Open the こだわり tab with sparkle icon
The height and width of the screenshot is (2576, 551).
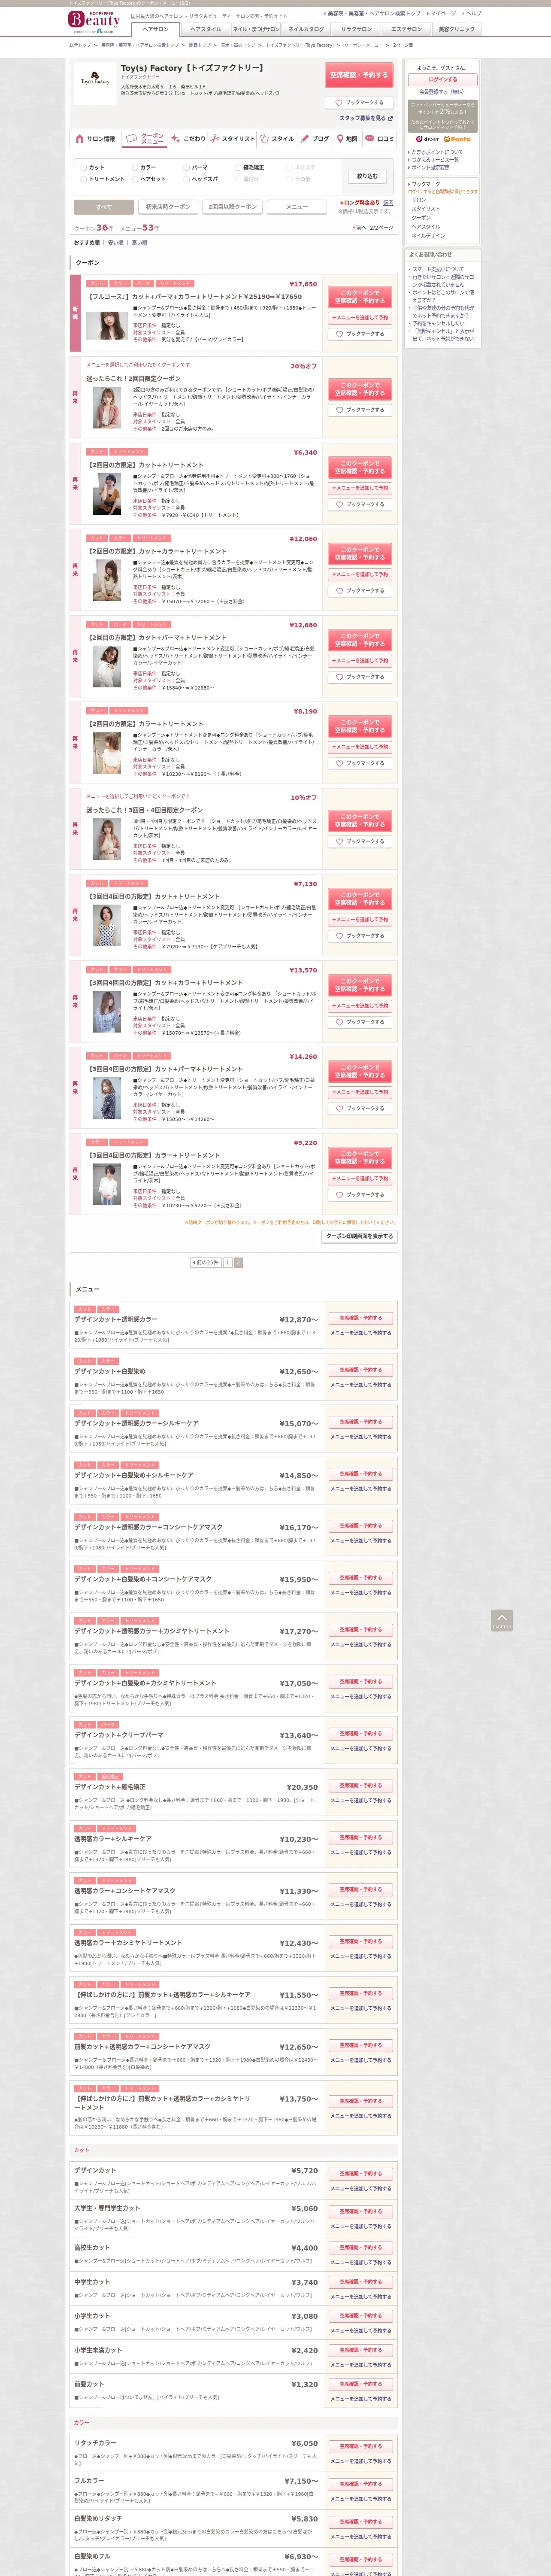[x=188, y=139]
